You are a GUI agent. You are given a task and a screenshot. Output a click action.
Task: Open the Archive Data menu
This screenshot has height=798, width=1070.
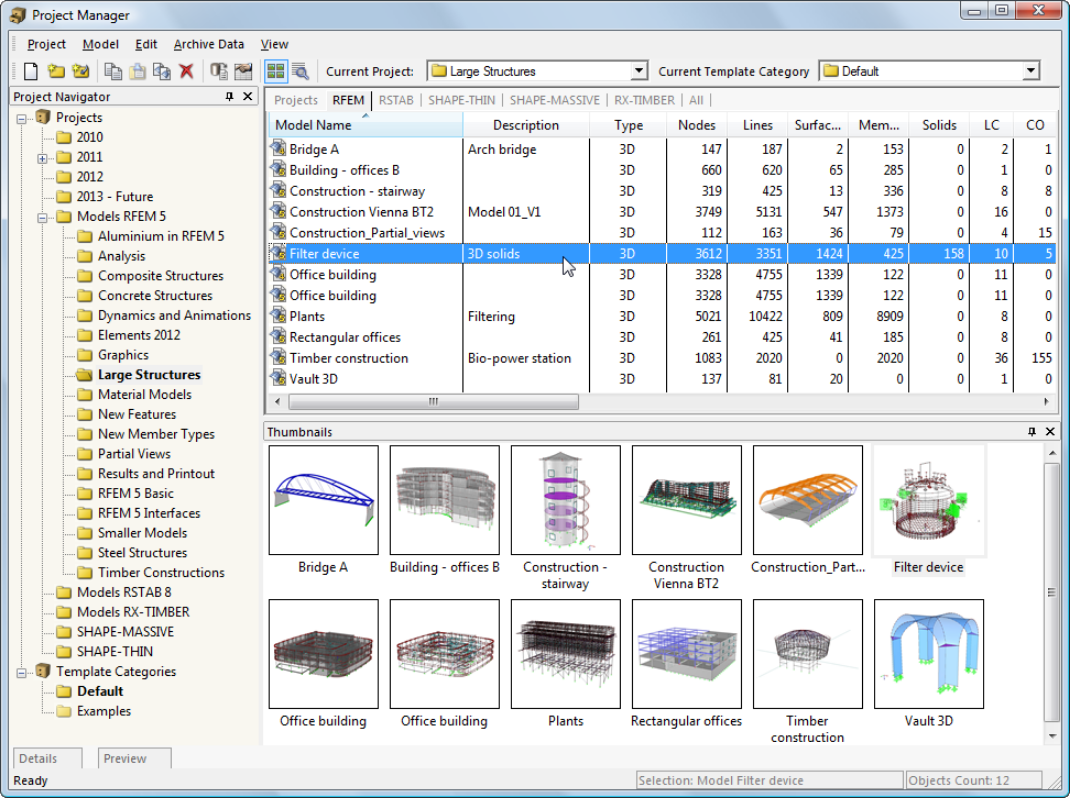pos(209,44)
